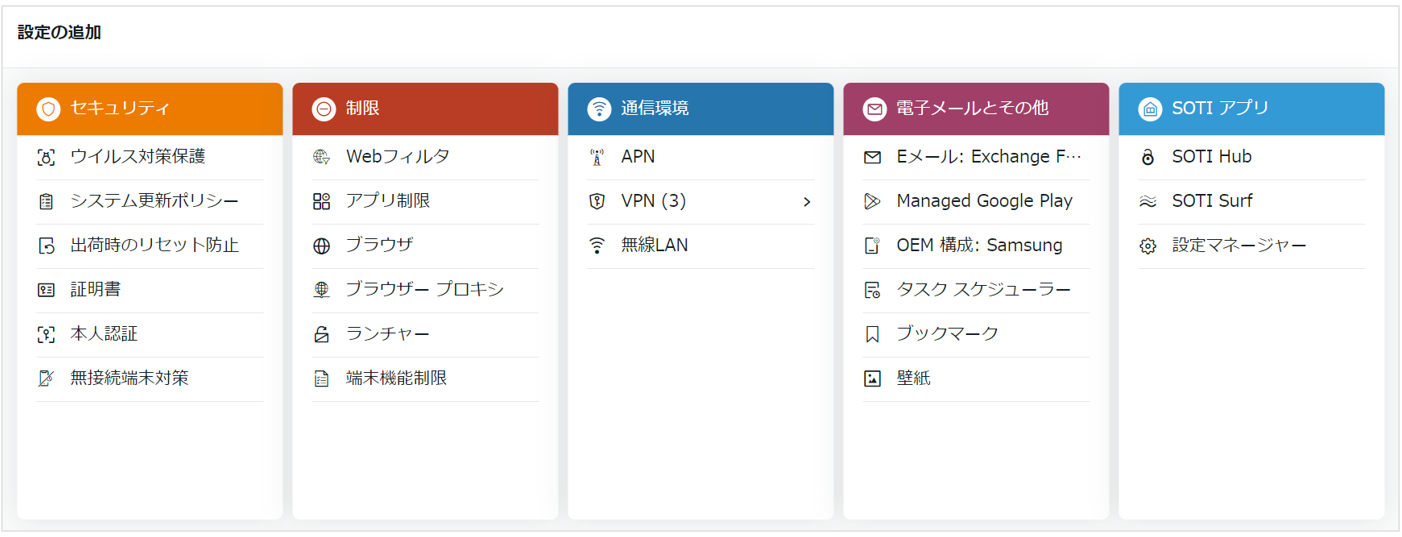Viewport: 1402px width, 537px height.
Task: Click the Webフィルタ globe icon
Action: click(x=321, y=157)
